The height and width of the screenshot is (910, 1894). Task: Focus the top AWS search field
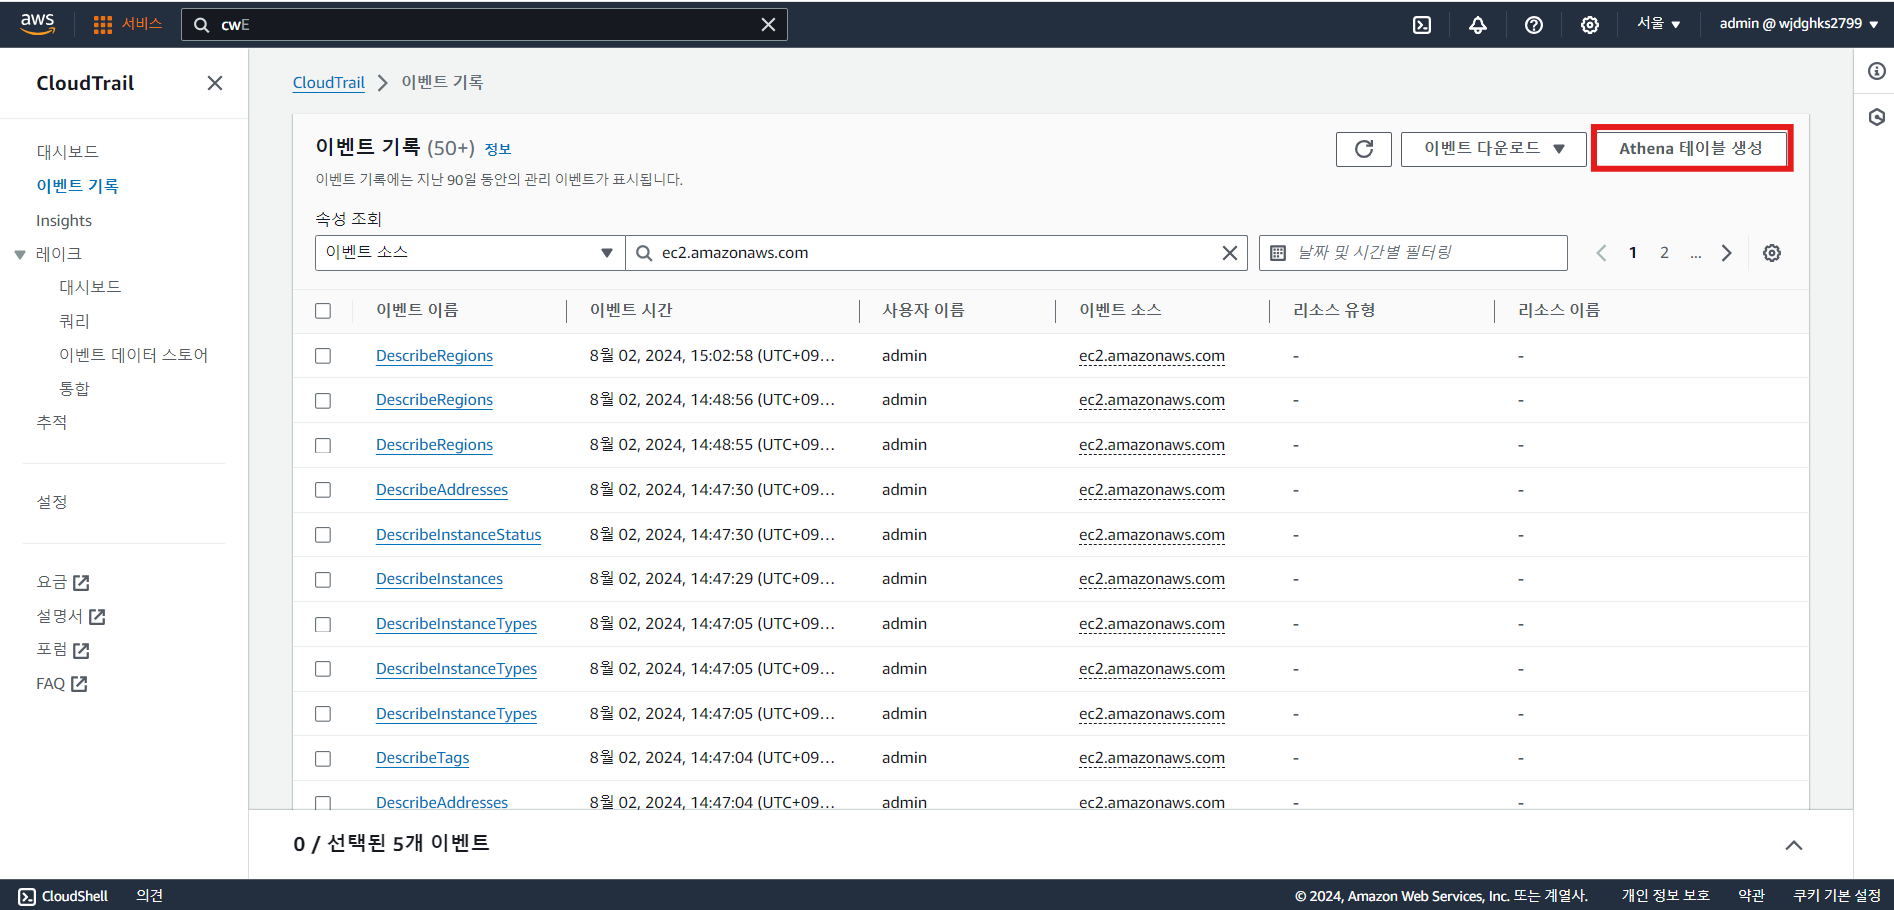484,25
